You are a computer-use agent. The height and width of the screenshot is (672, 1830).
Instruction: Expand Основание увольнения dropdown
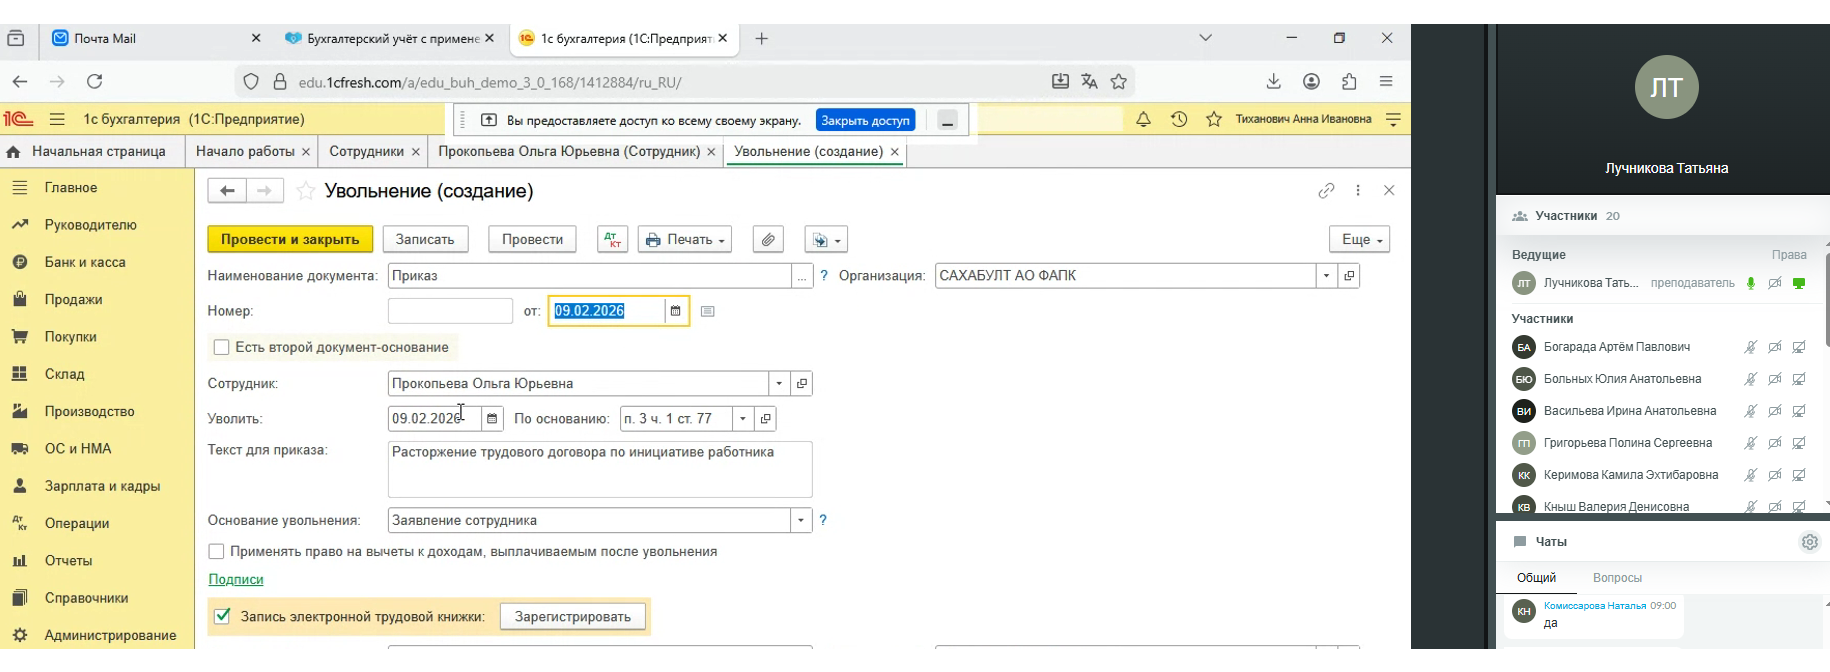coord(800,520)
